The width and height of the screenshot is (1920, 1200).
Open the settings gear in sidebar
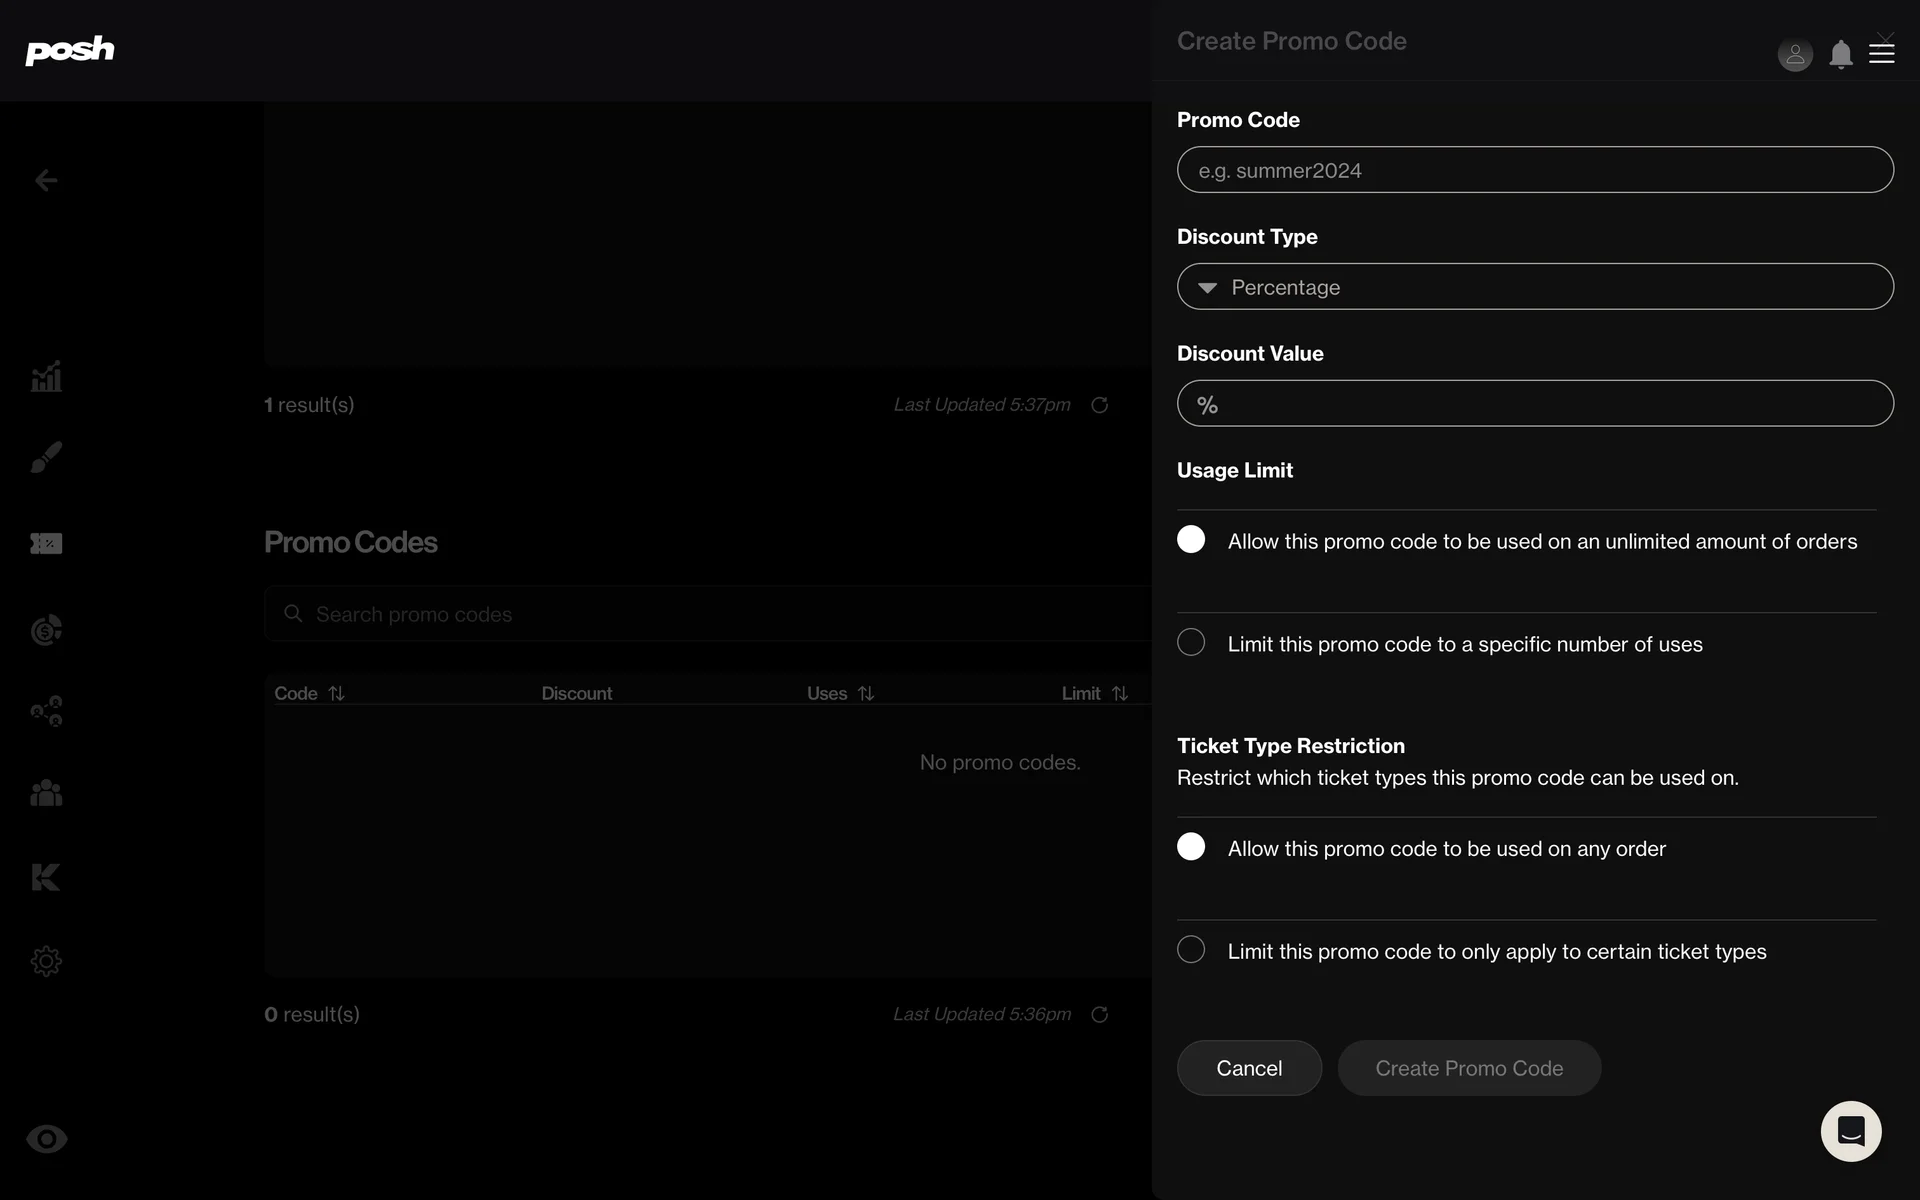[x=46, y=961]
